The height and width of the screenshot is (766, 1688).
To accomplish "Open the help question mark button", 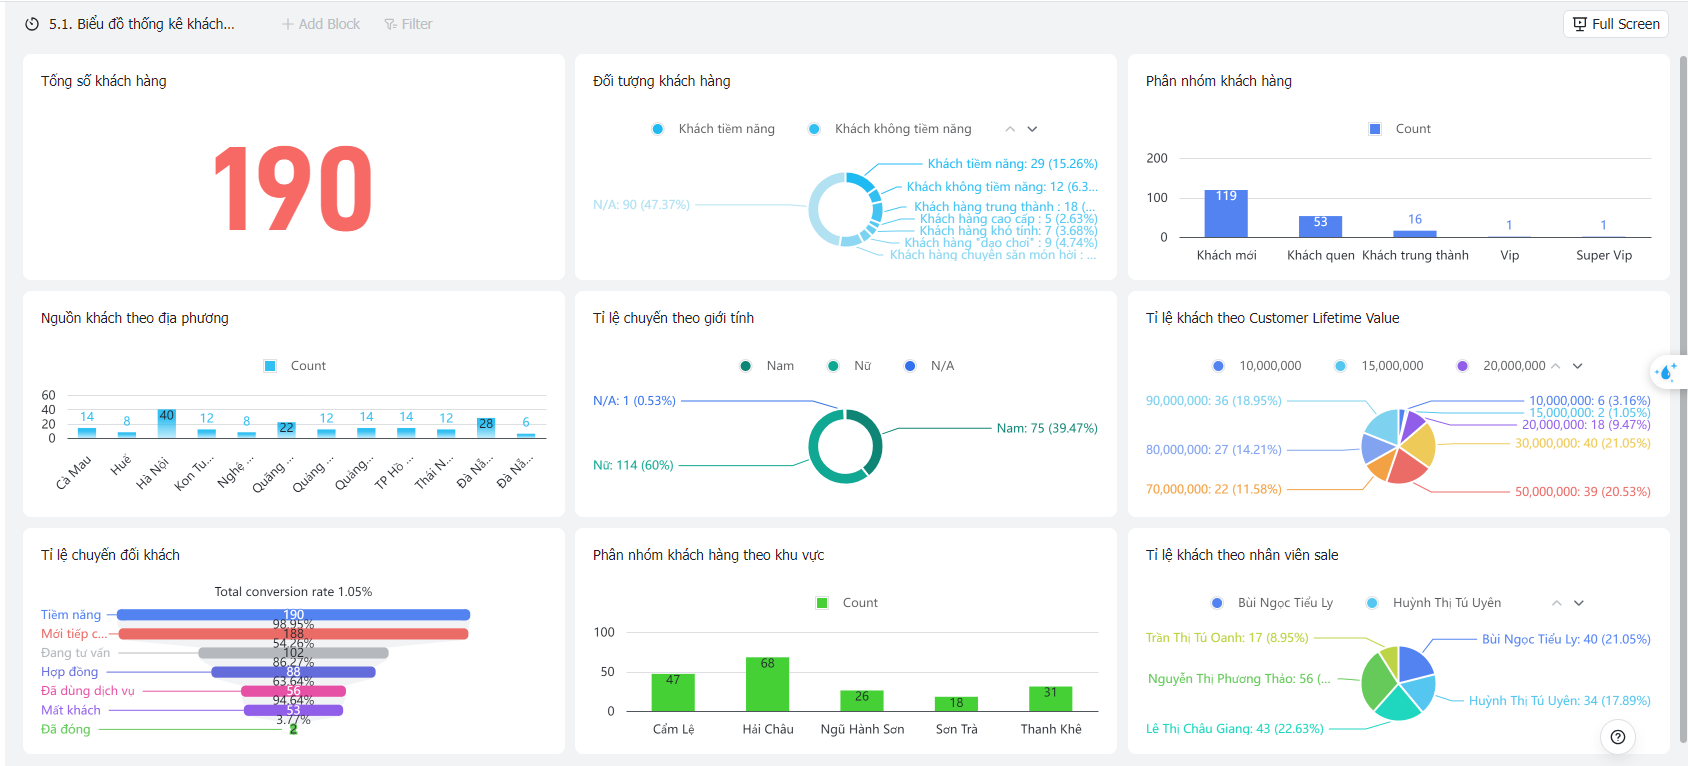I will point(1618,737).
